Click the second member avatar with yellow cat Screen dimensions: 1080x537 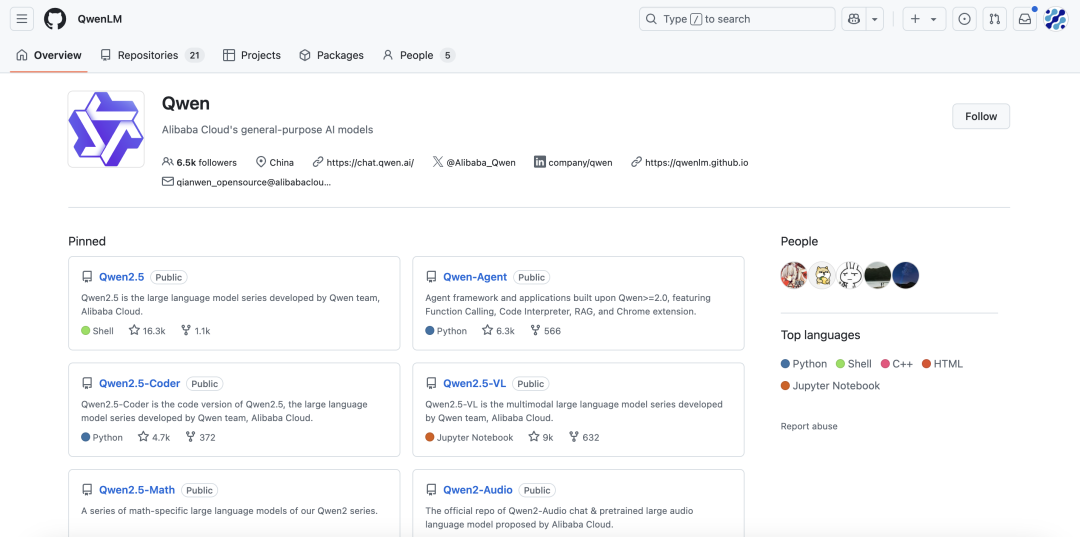click(x=822, y=275)
